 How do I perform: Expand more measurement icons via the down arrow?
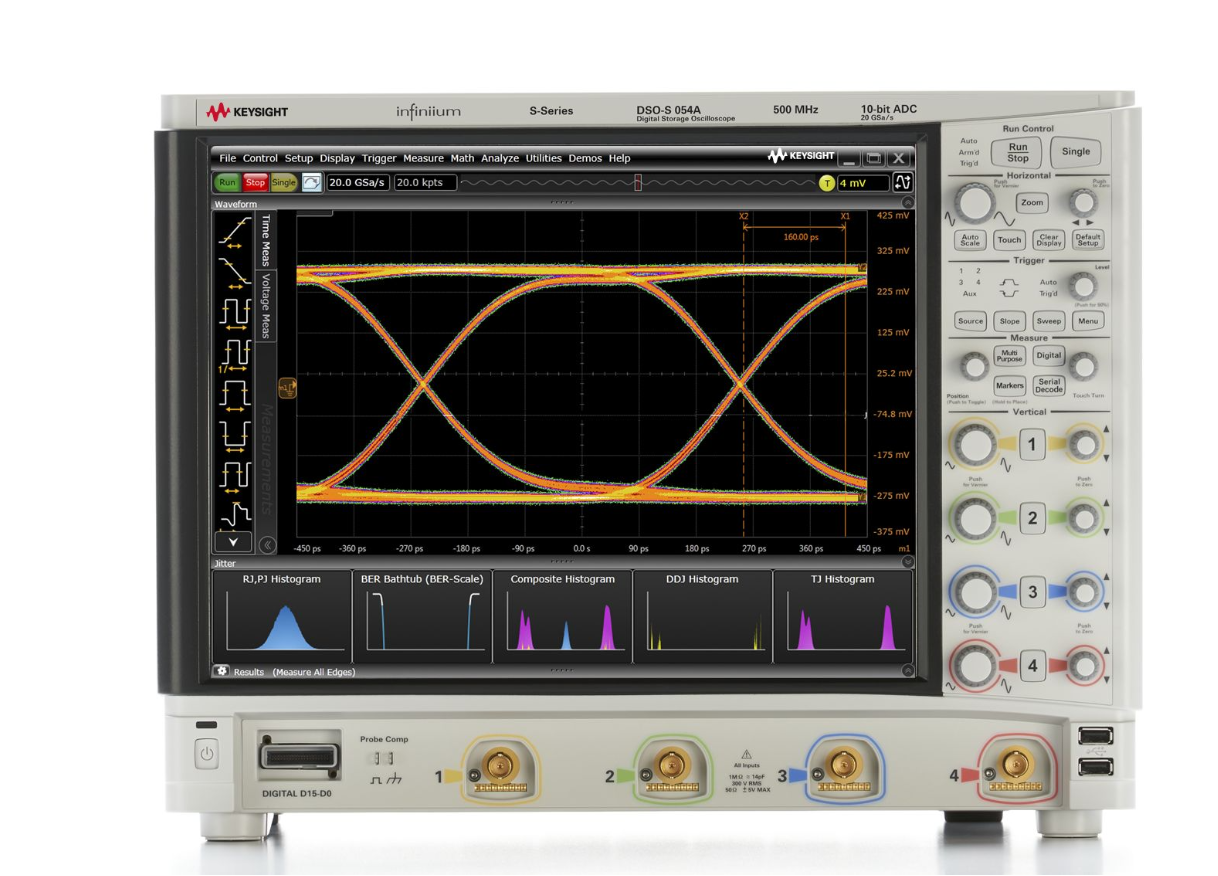click(x=233, y=540)
